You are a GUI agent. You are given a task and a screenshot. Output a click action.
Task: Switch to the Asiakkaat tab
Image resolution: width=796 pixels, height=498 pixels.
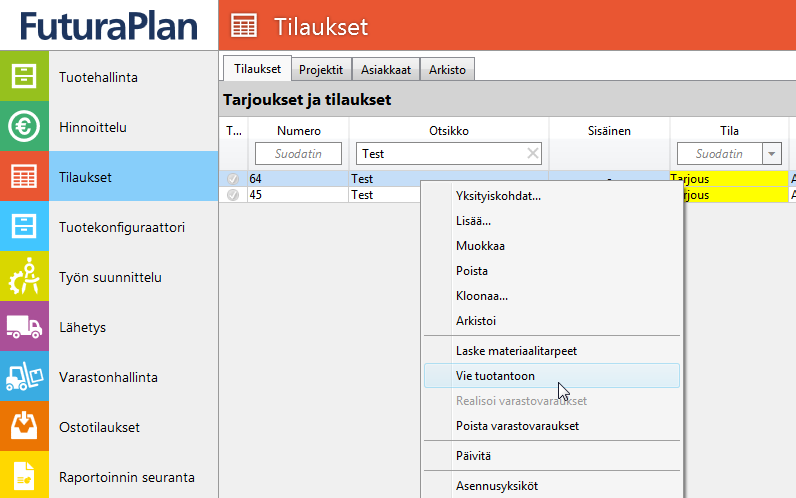tap(386, 70)
